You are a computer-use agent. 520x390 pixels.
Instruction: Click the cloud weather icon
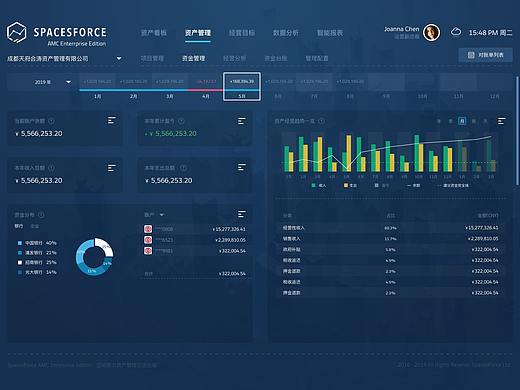[x=456, y=32]
